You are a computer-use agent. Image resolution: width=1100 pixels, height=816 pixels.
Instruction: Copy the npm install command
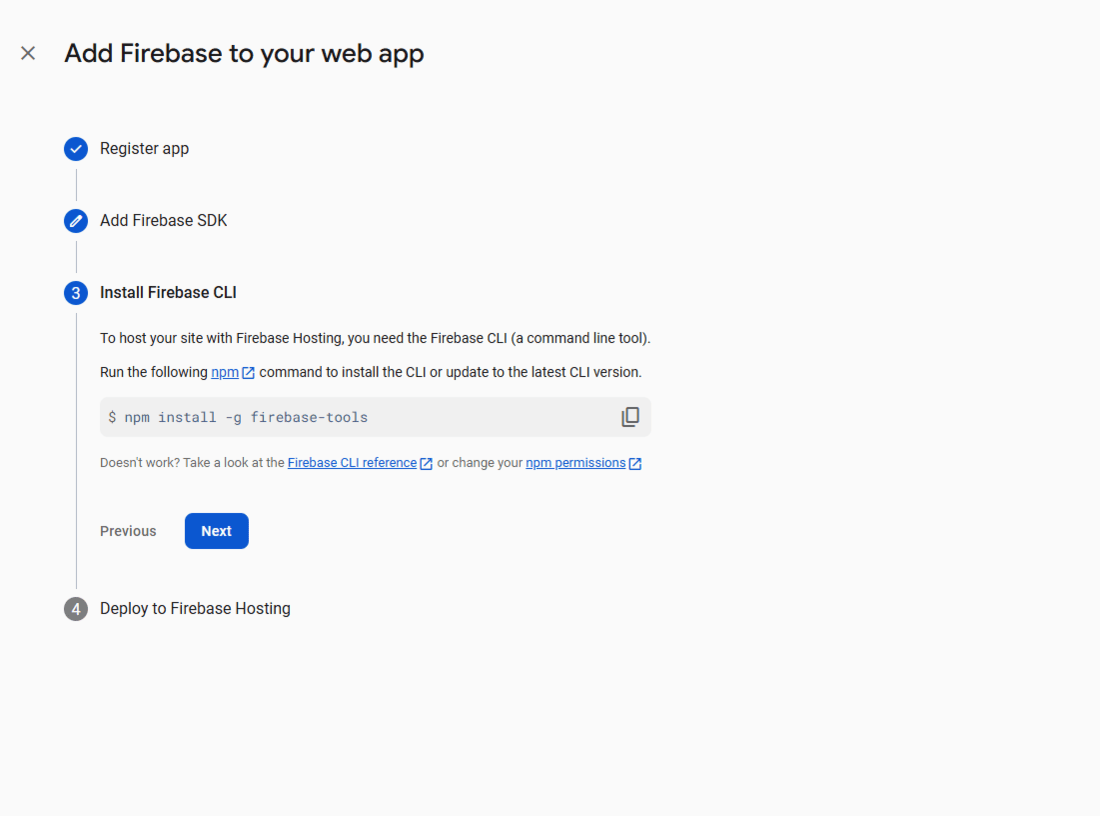tap(630, 417)
